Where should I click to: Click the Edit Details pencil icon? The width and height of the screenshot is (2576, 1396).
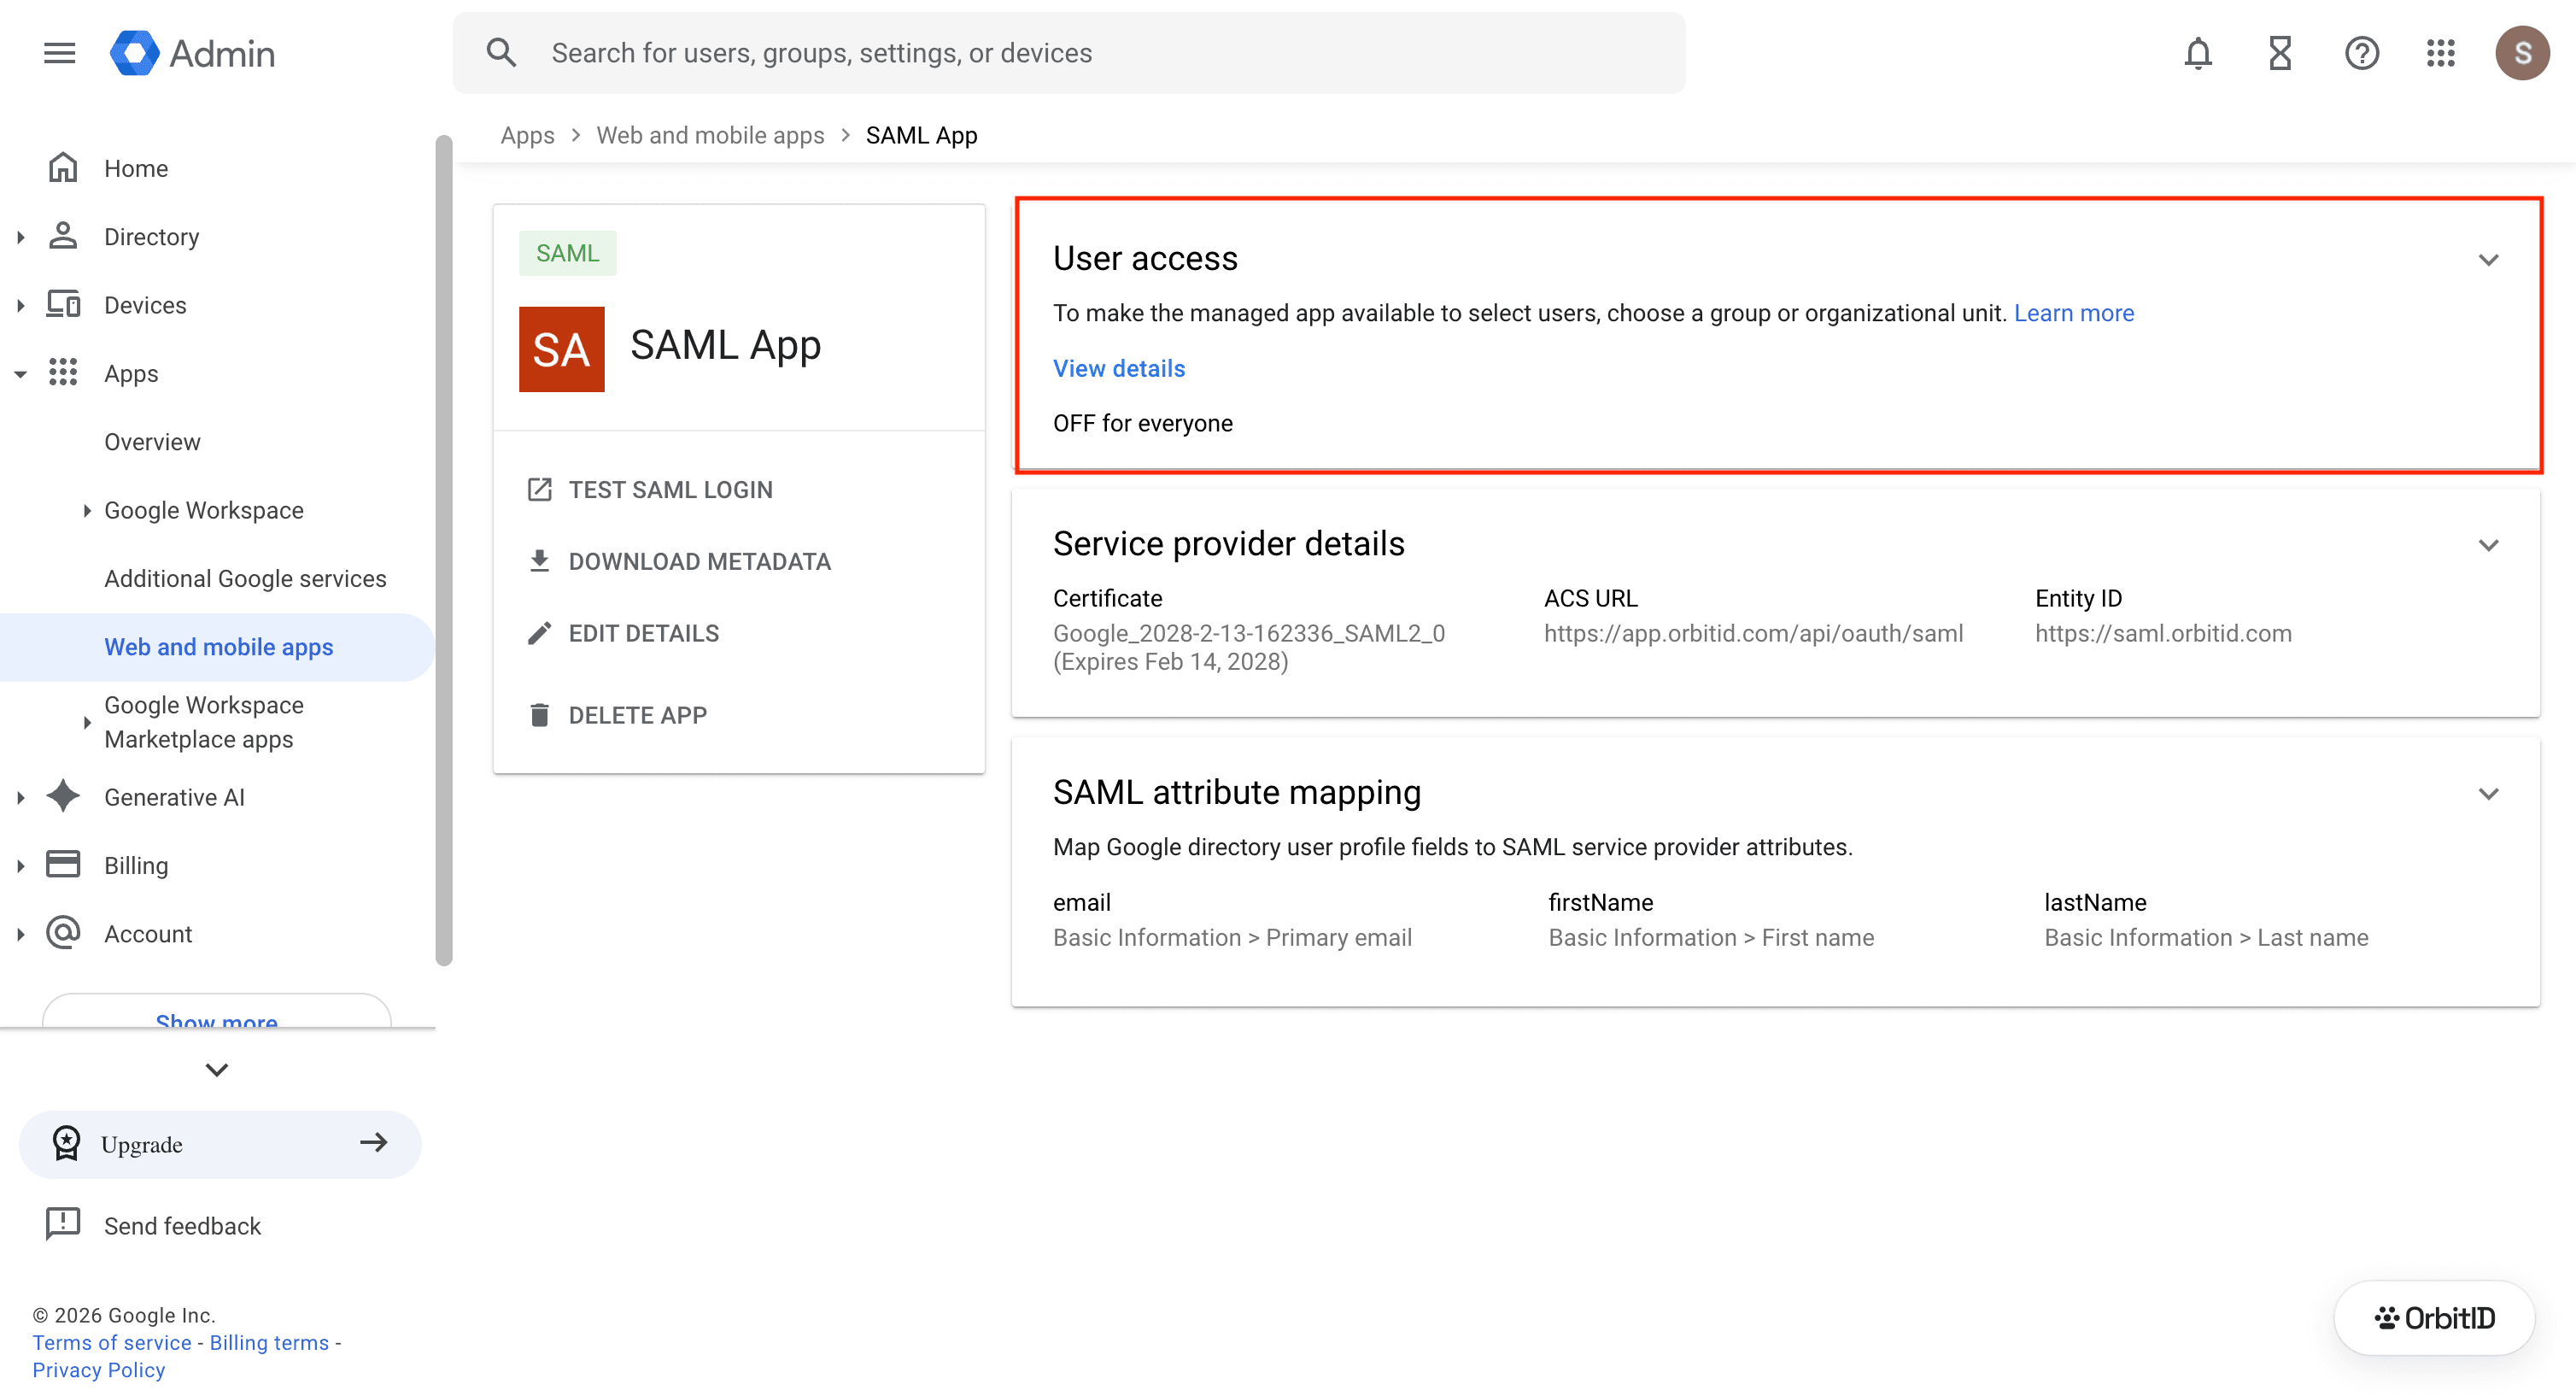click(539, 633)
